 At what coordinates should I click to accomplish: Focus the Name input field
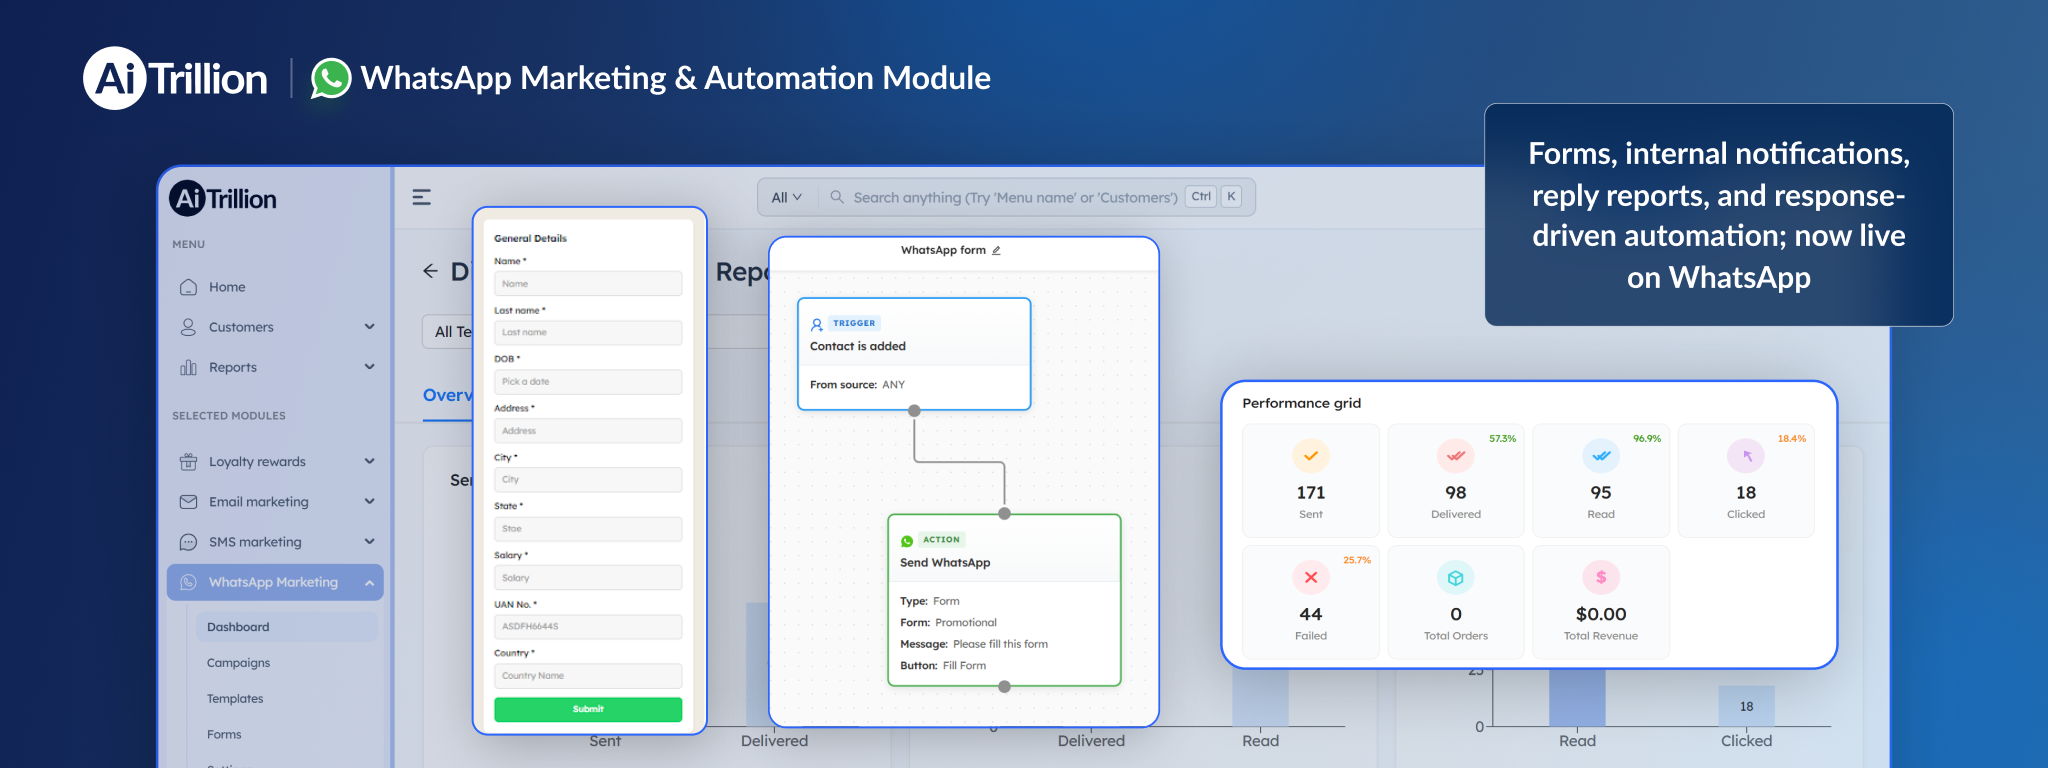pyautogui.click(x=588, y=284)
